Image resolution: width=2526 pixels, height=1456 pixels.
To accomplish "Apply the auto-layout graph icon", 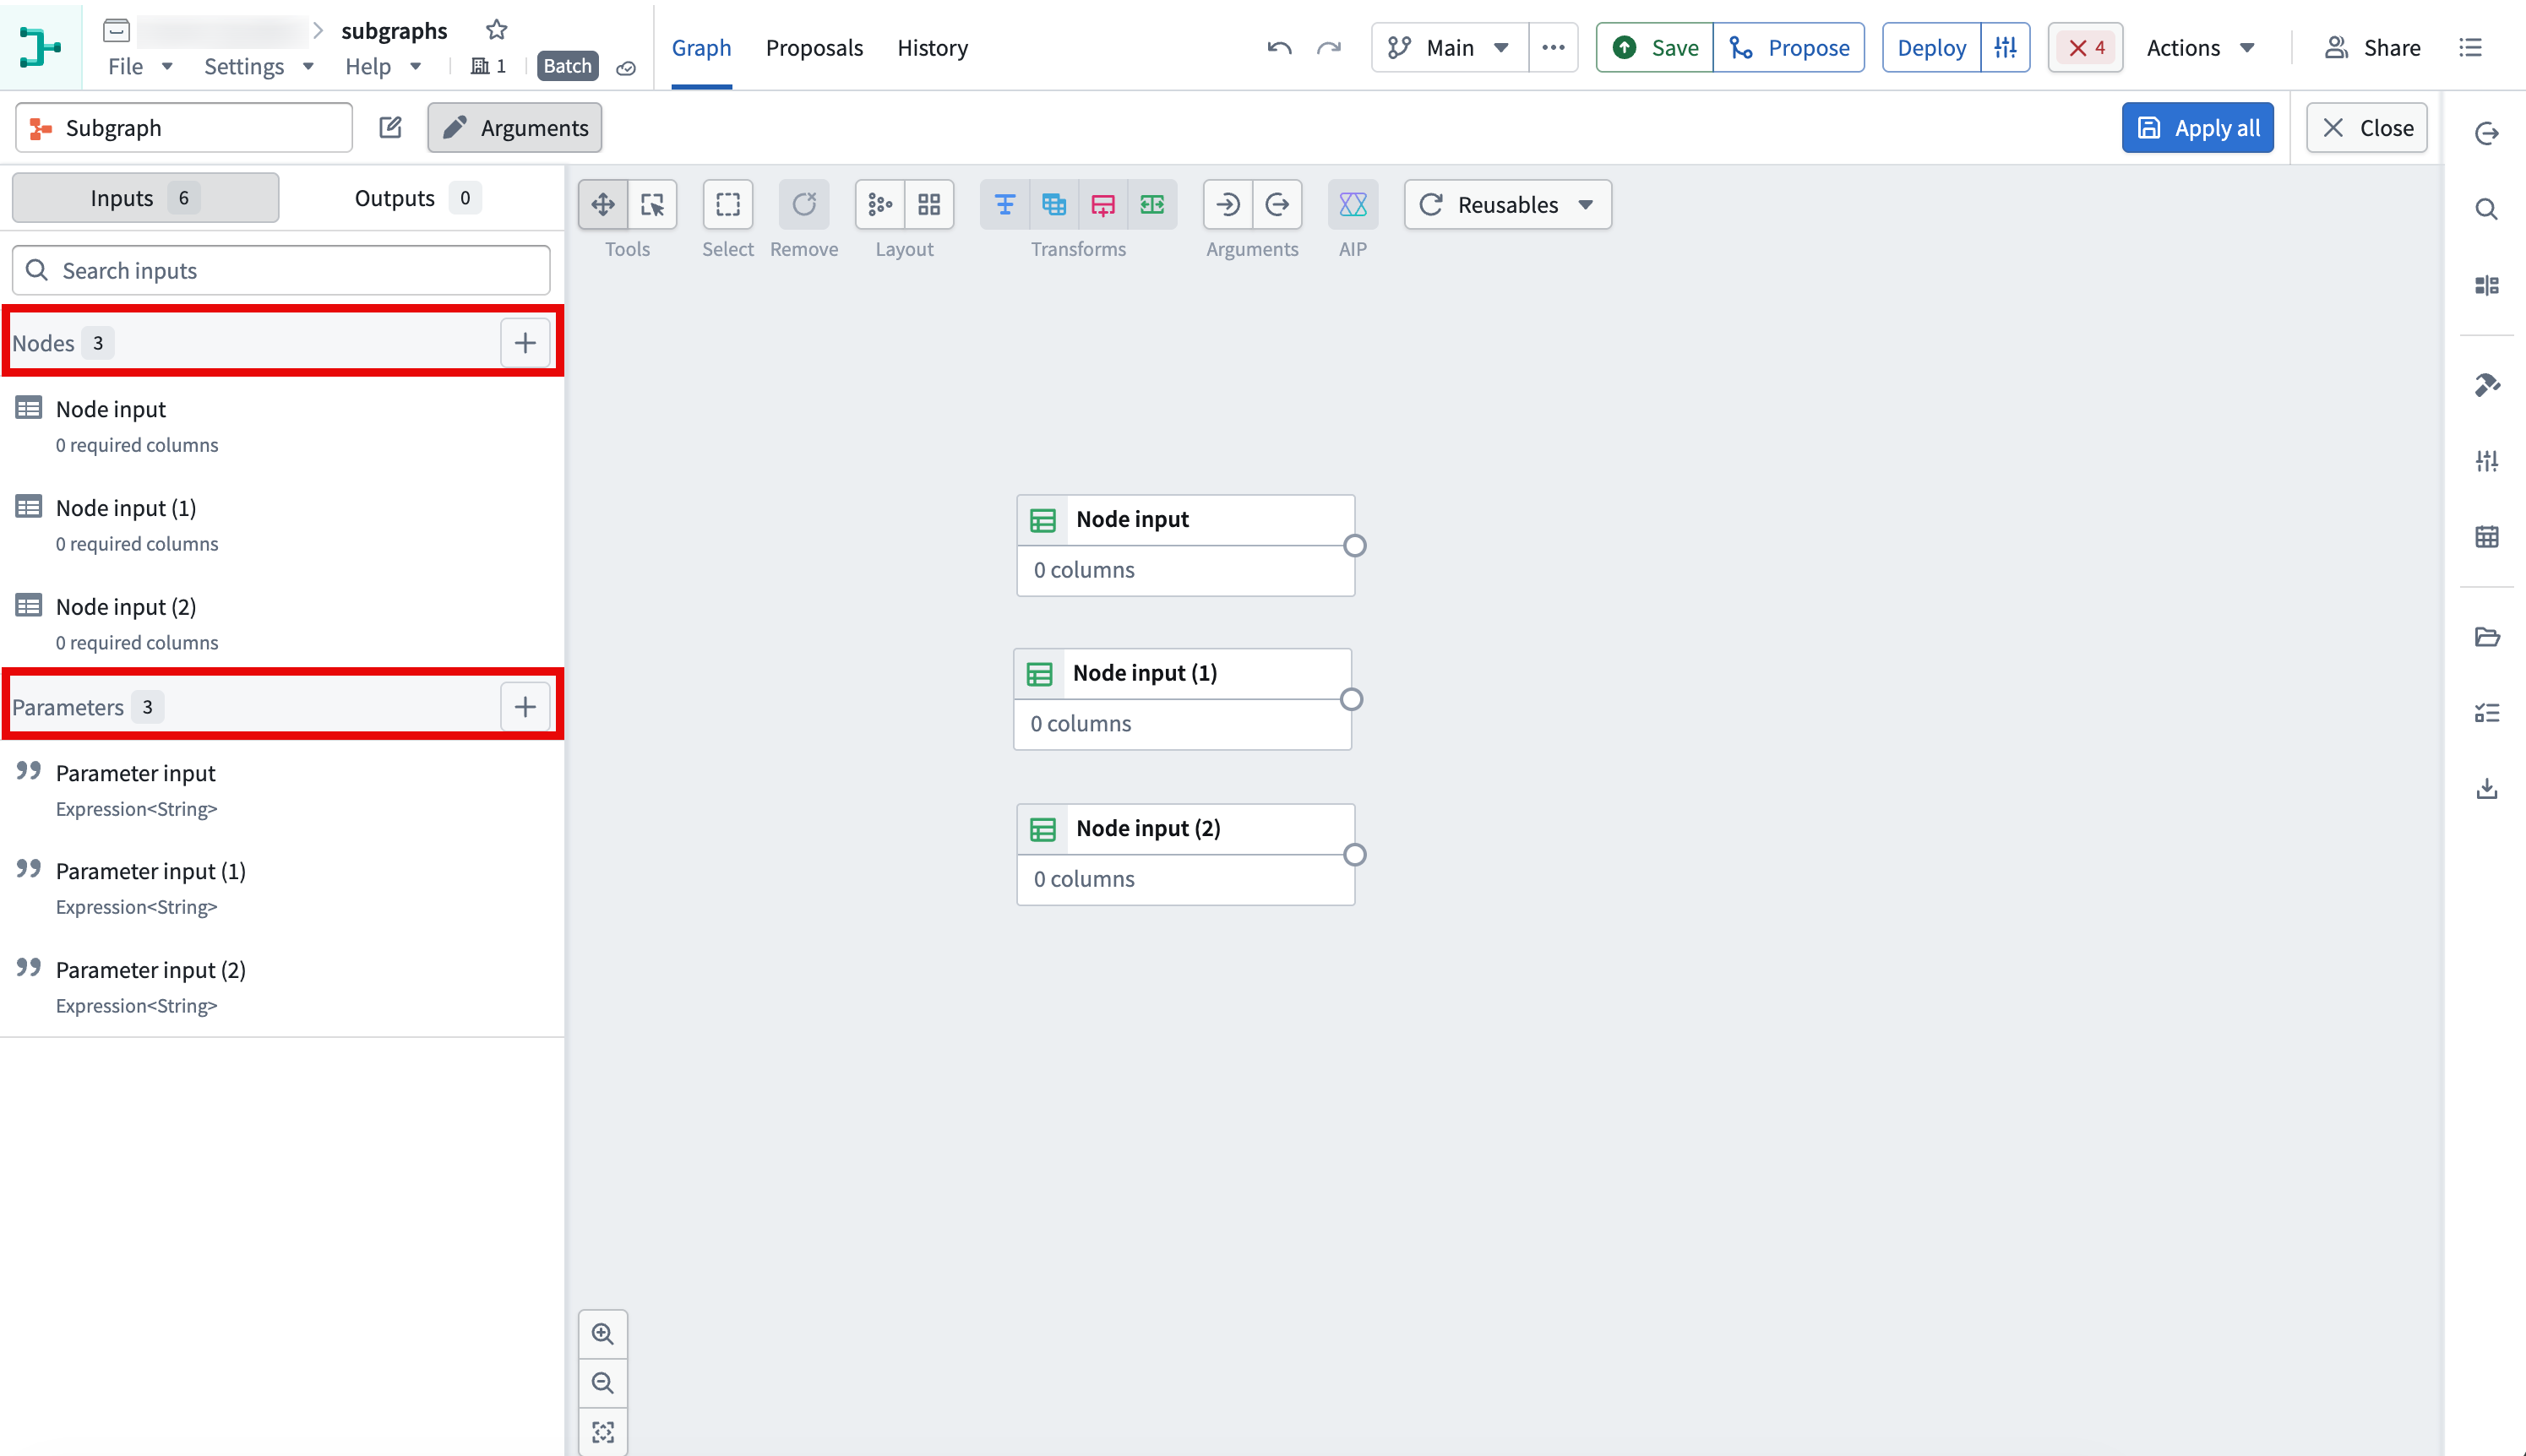I will (x=880, y=205).
